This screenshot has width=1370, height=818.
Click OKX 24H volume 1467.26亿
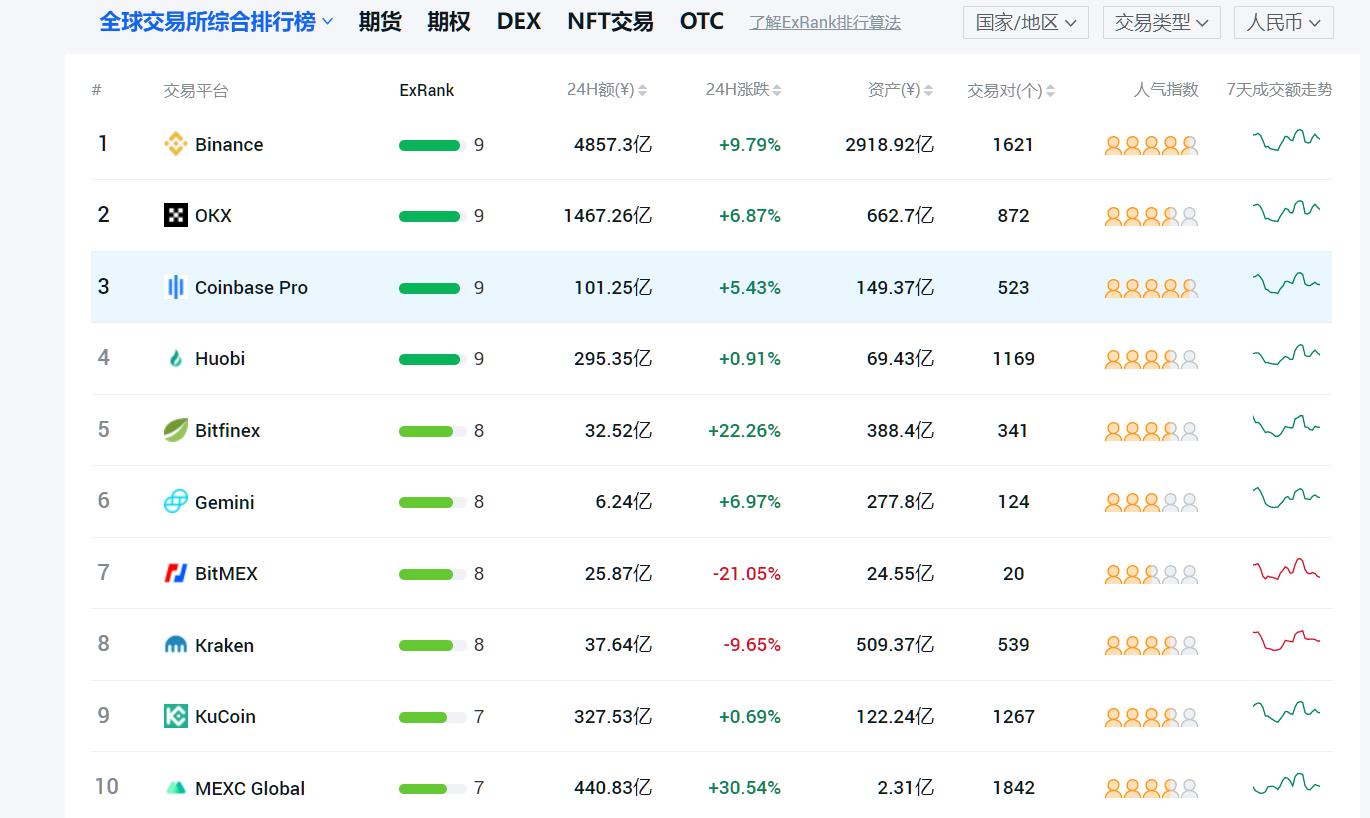point(608,215)
